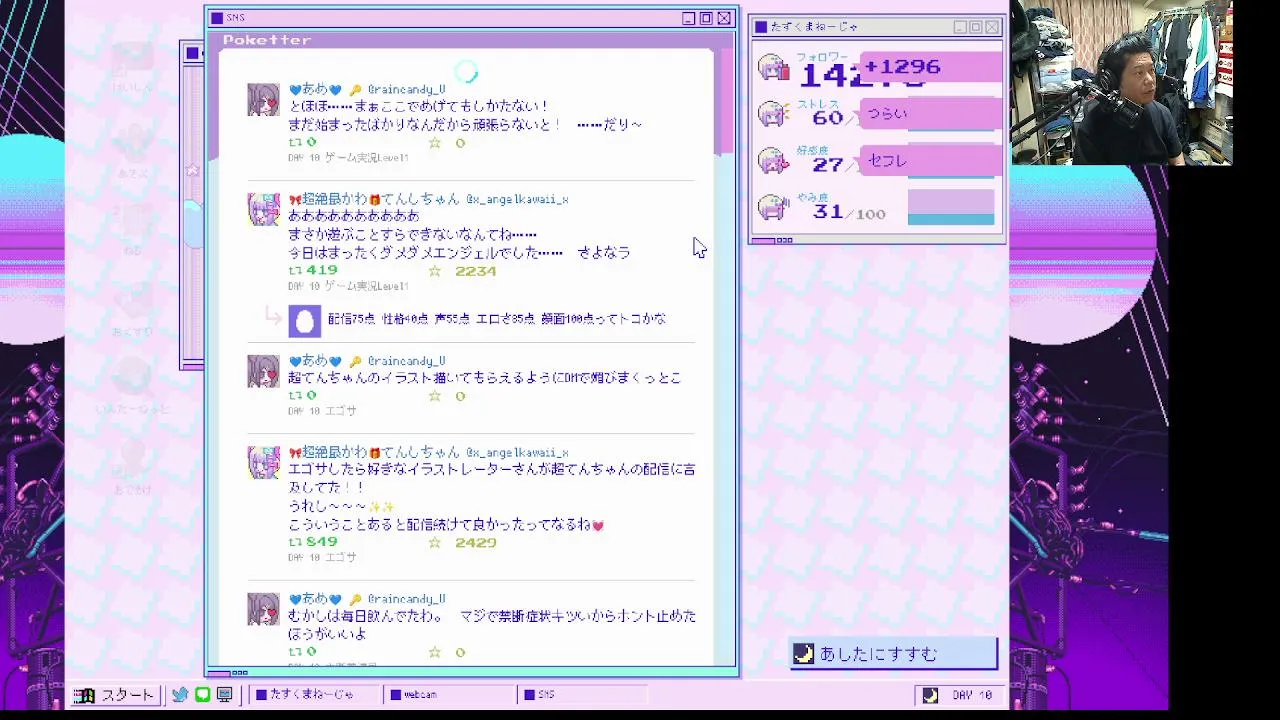Click the key icon on the とほほ post

[355, 90]
